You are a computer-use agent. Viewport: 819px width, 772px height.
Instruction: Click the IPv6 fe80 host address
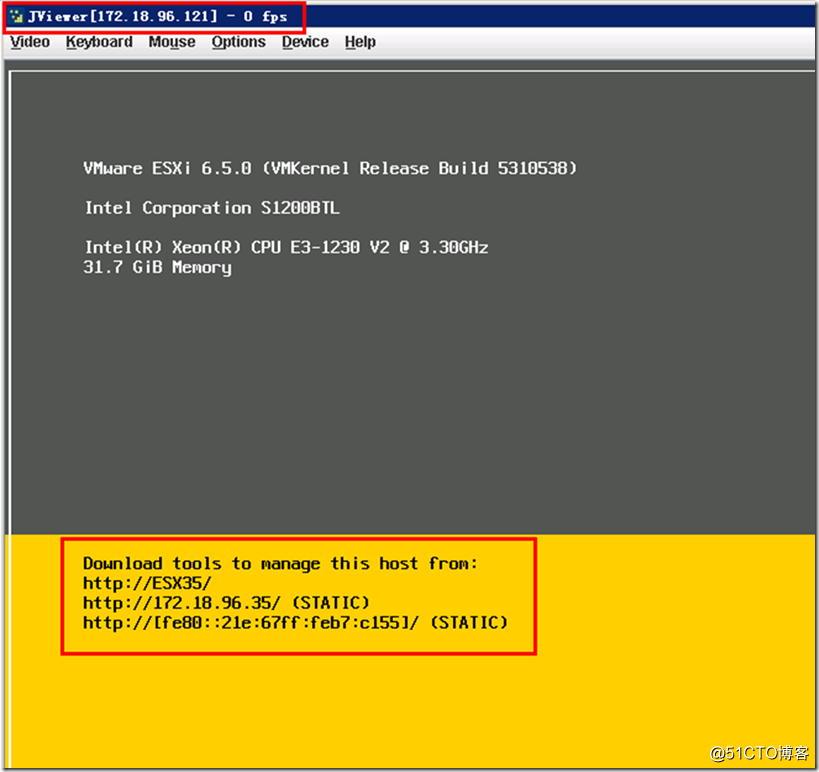[x=295, y=623]
